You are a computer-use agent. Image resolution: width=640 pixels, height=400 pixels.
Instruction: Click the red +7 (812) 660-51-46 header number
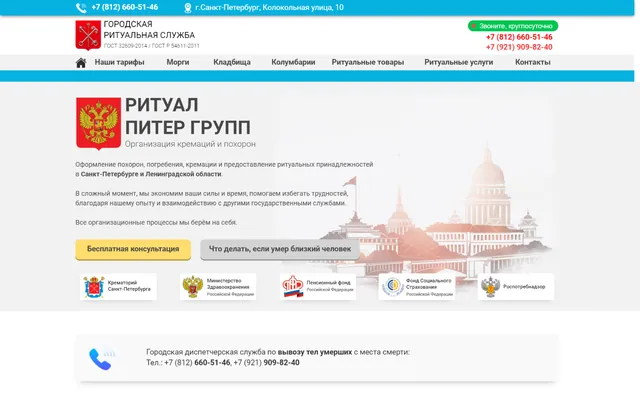519,37
